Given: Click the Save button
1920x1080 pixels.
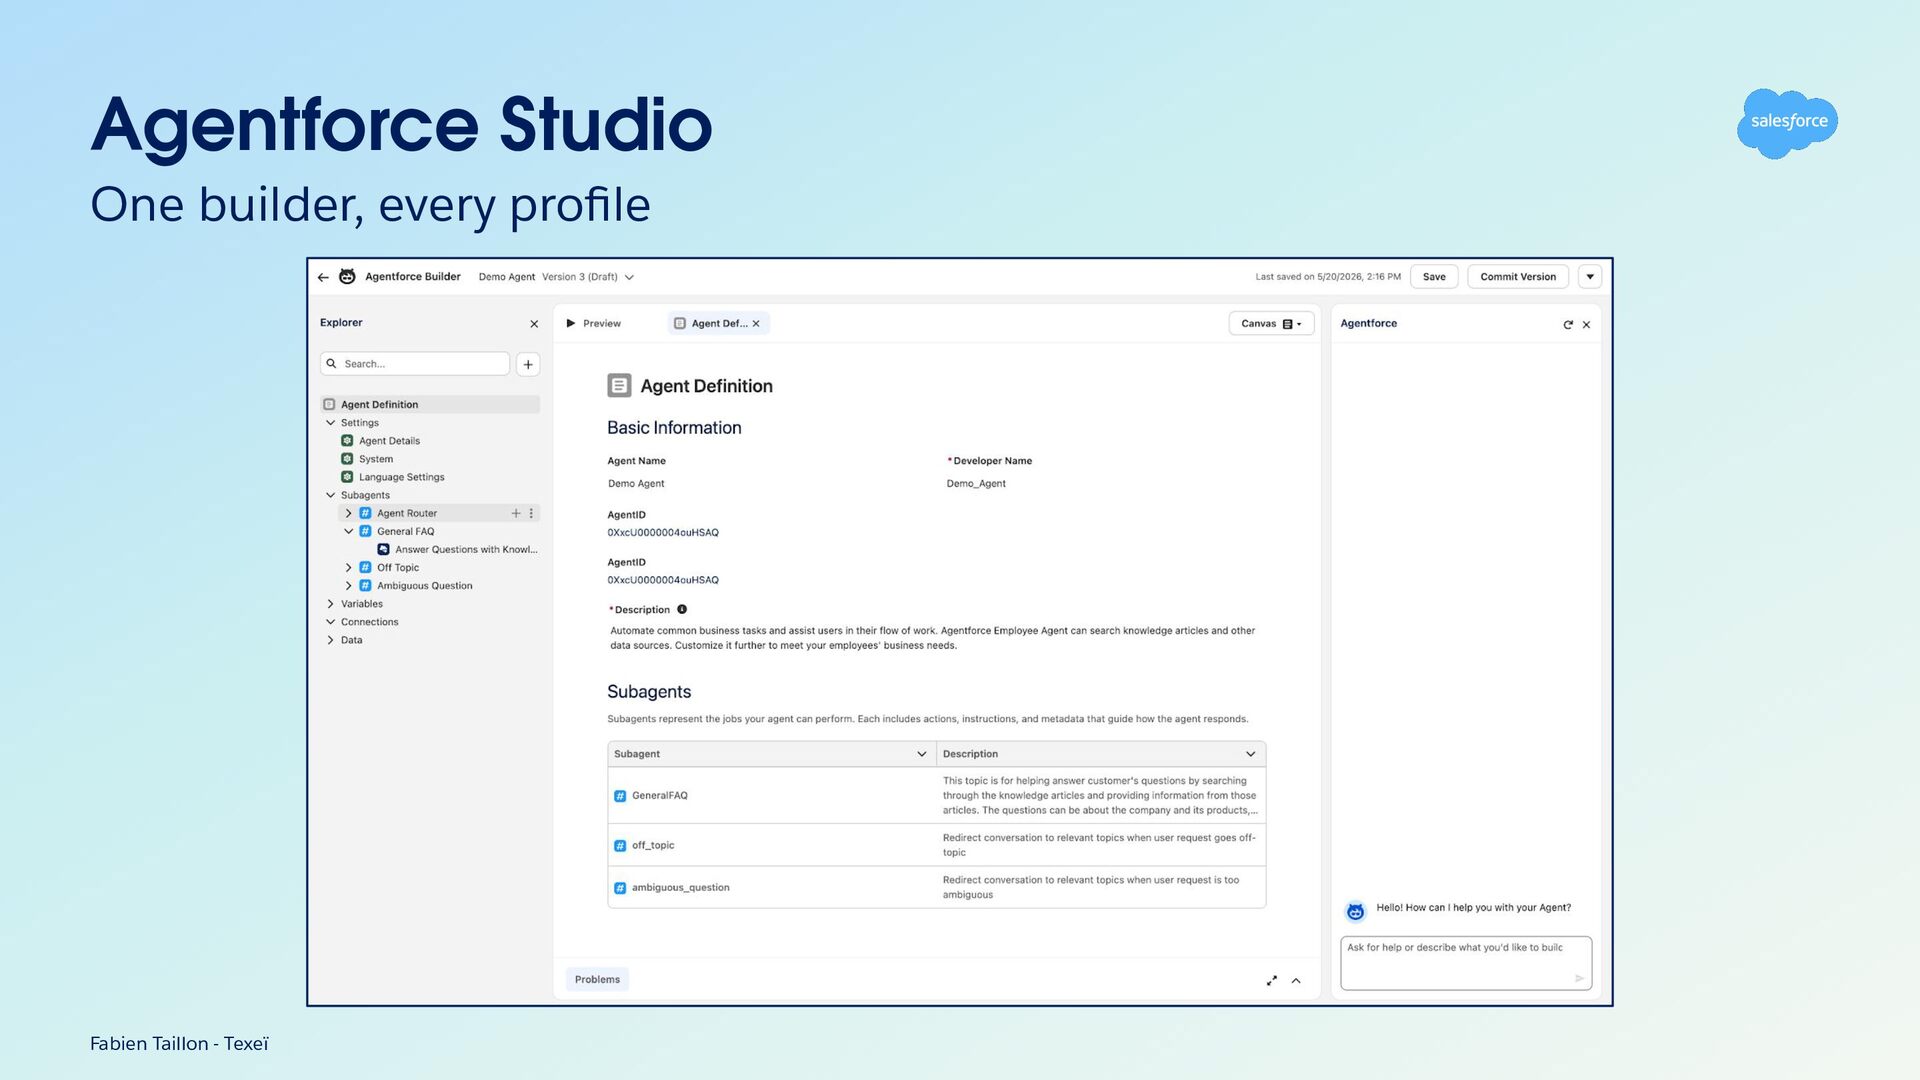Looking at the screenshot, I should point(1434,277).
